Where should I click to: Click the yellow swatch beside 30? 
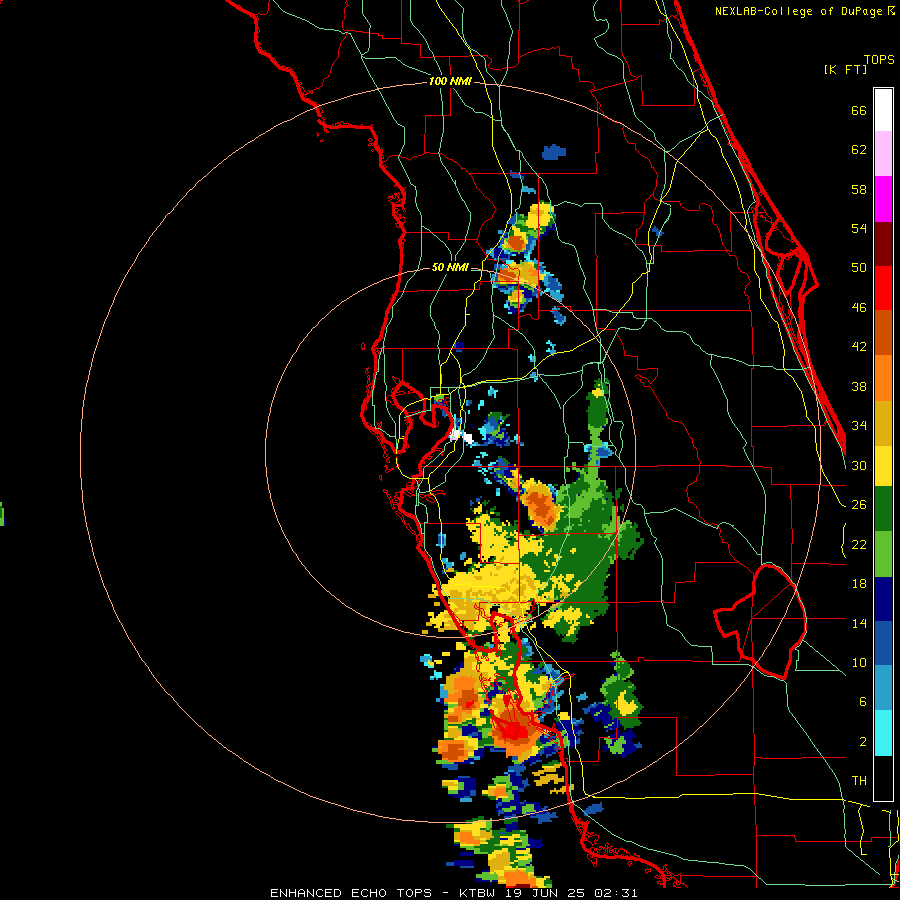tap(883, 466)
